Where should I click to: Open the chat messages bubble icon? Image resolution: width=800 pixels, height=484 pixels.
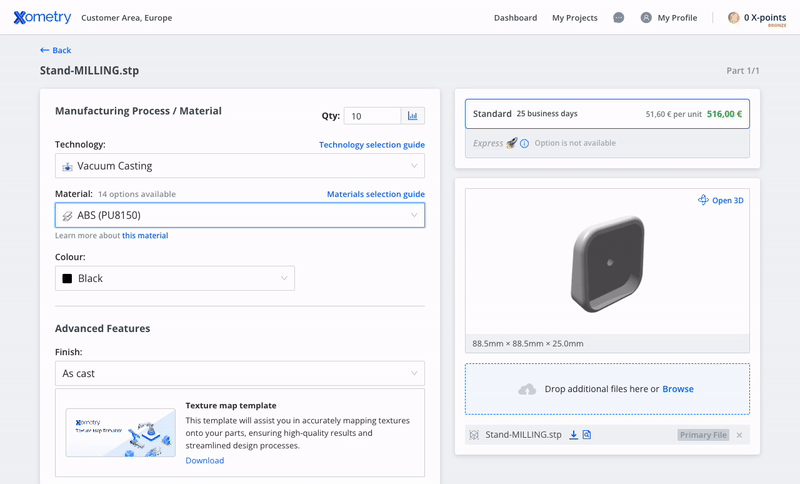click(619, 18)
